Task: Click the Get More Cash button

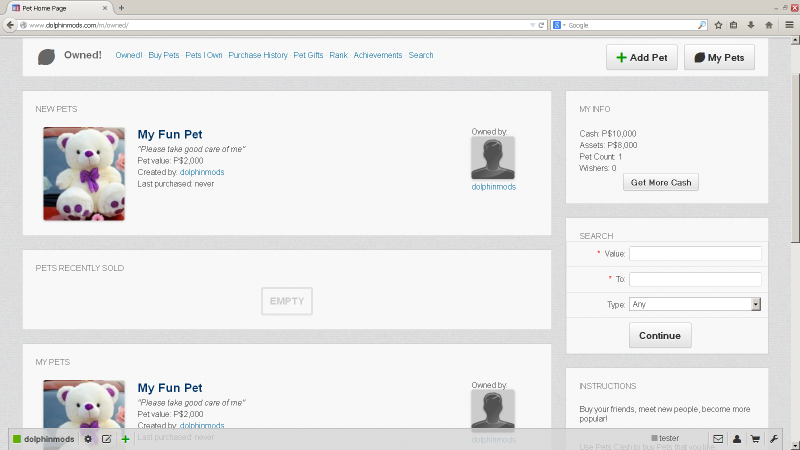Action: (x=661, y=182)
